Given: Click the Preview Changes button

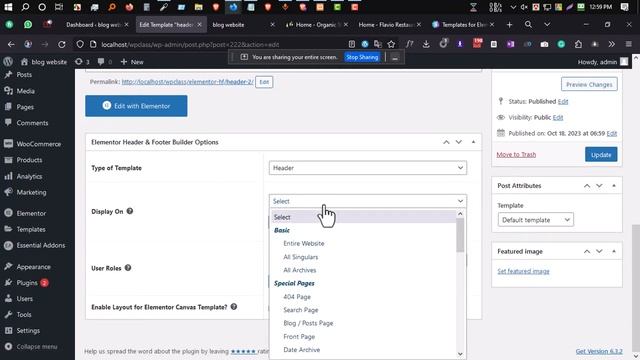Looking at the screenshot, I should 589,84.
